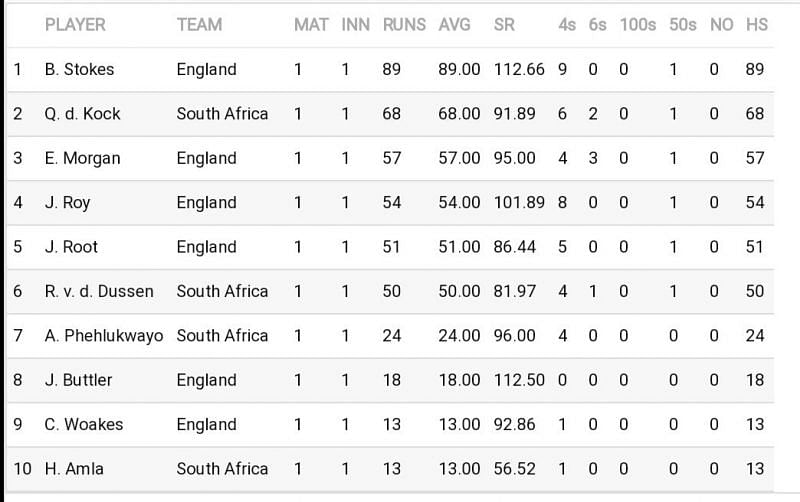
Task: Sort by the AVG column header
Action: [454, 24]
